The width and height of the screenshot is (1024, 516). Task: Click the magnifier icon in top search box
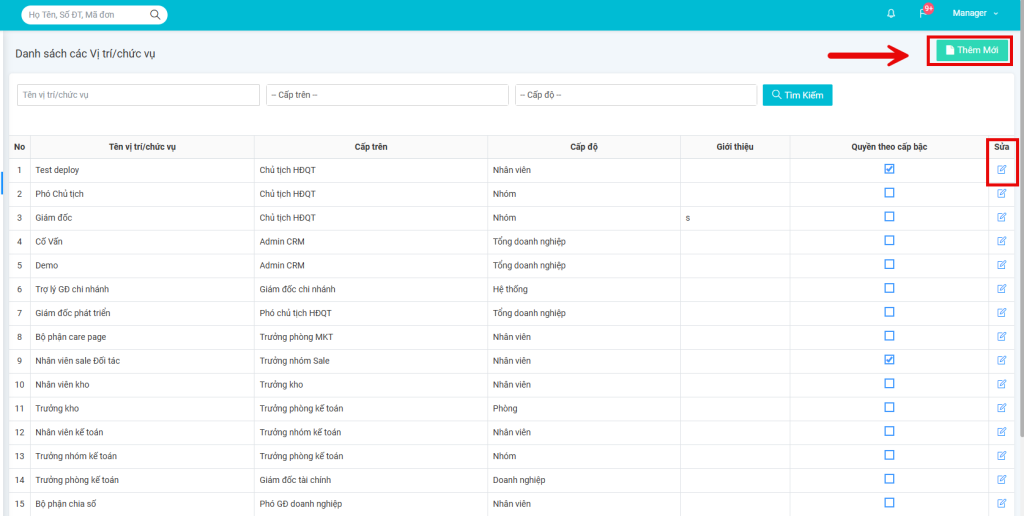coord(155,15)
